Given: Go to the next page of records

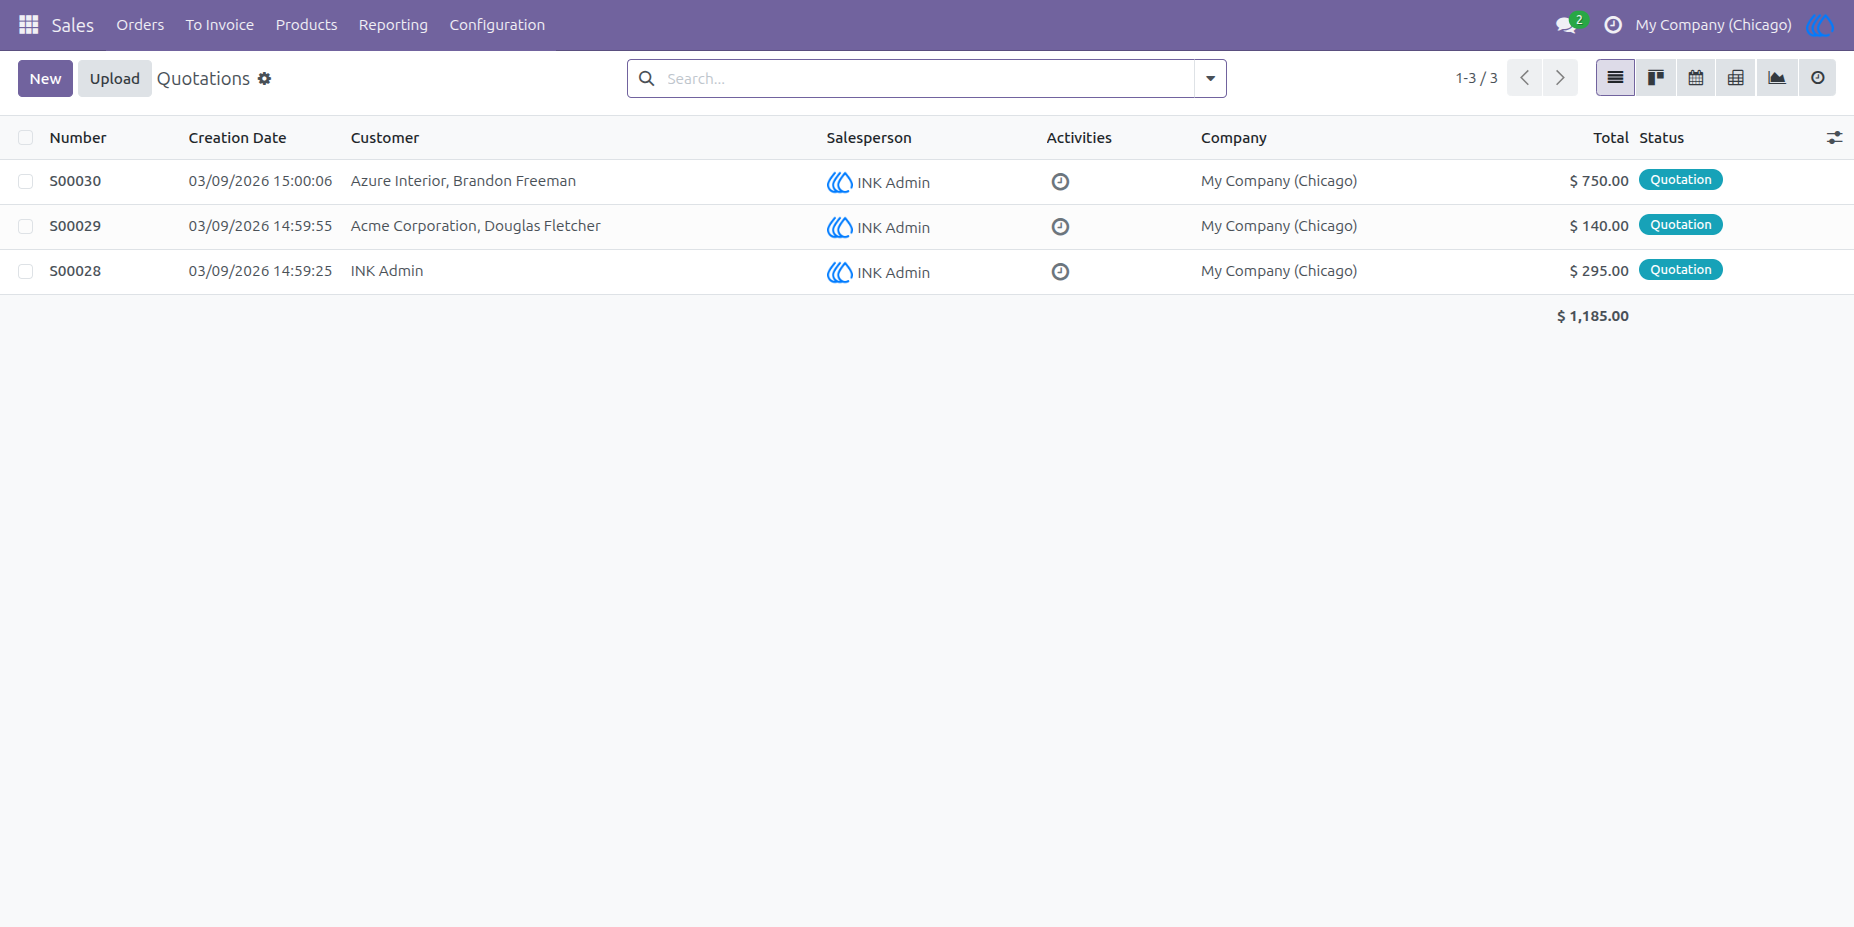Looking at the screenshot, I should (1560, 78).
